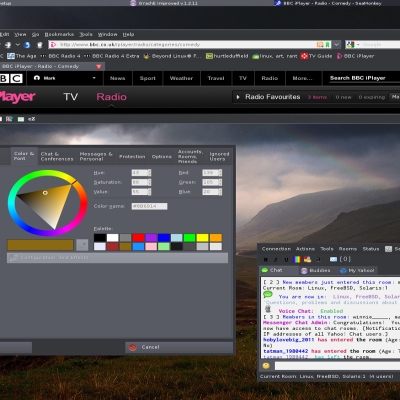Pick the purple palette swatch
Screen dimensions: 400x400
pos(151,238)
